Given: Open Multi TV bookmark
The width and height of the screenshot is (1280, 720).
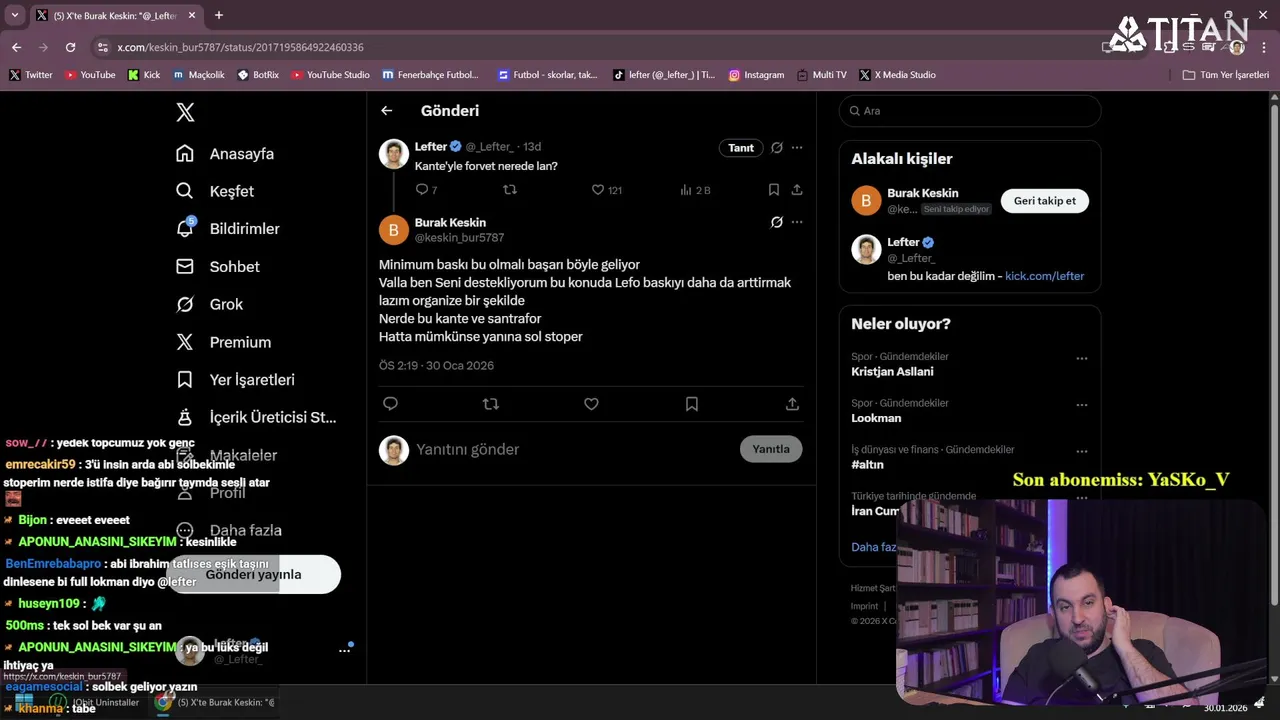Looking at the screenshot, I should coord(821,75).
